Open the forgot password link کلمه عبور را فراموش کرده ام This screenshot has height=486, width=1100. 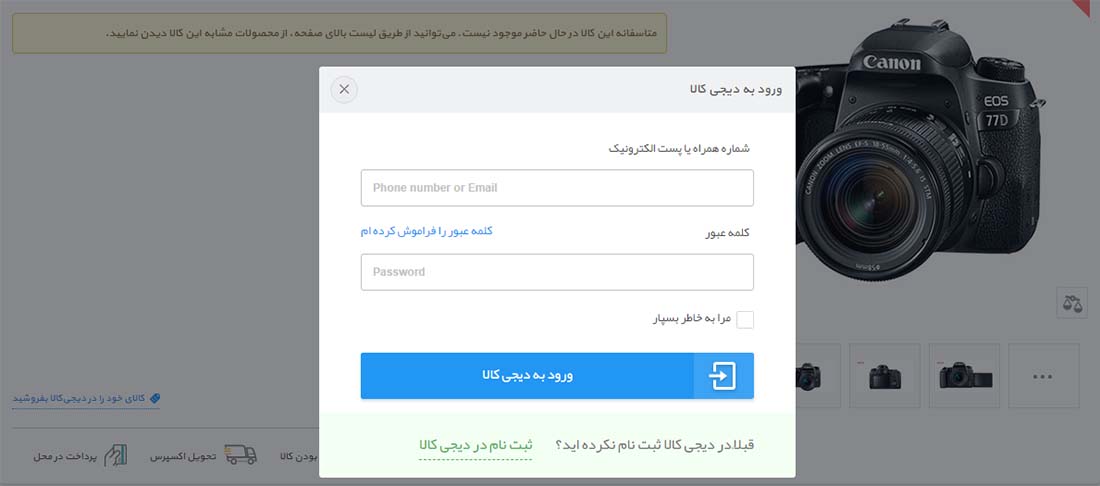427,231
